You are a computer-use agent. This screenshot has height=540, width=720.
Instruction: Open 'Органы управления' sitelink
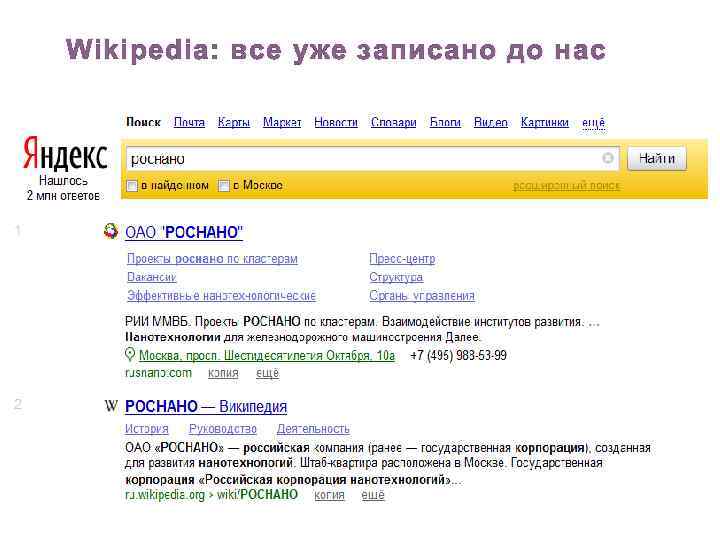422,296
